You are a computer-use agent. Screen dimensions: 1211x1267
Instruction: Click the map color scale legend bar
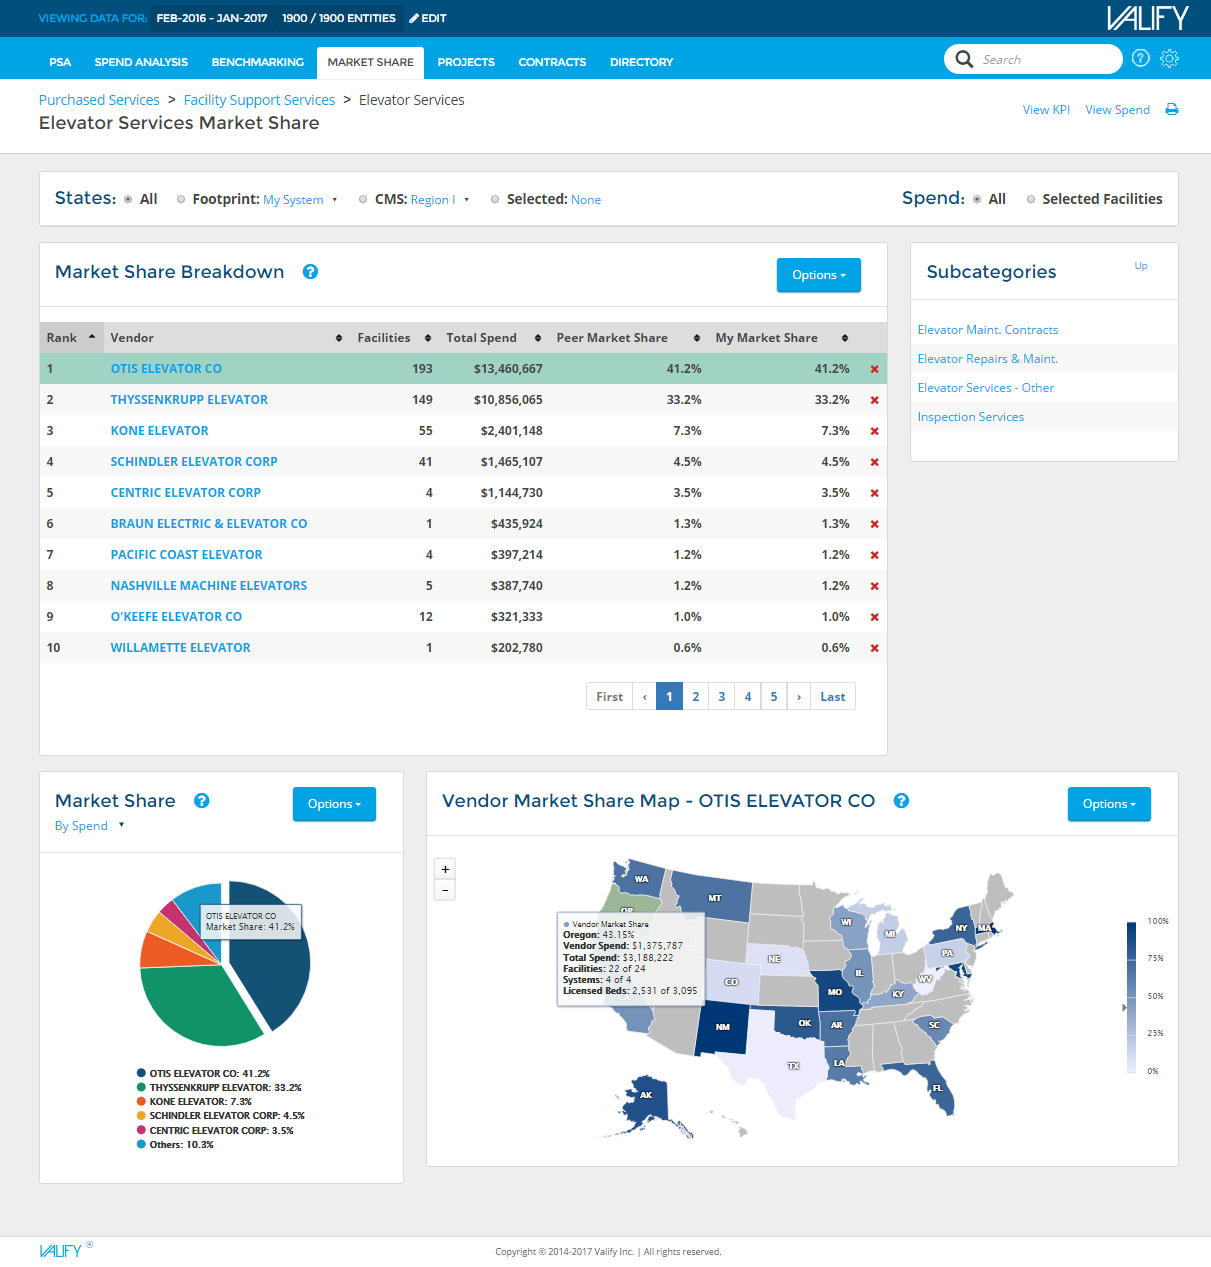click(1132, 996)
